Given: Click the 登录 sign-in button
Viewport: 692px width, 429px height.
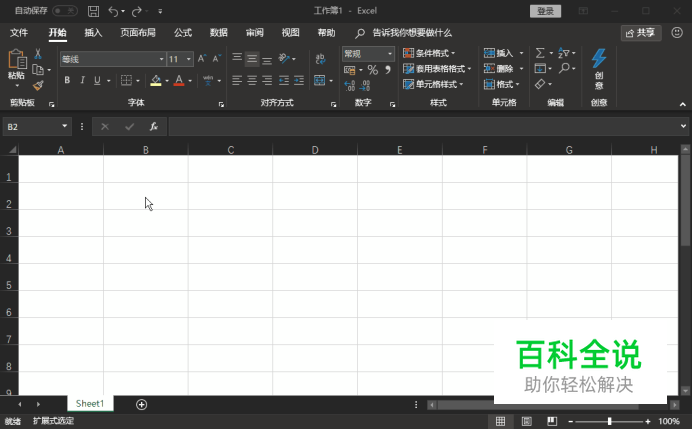Looking at the screenshot, I should coord(544,11).
